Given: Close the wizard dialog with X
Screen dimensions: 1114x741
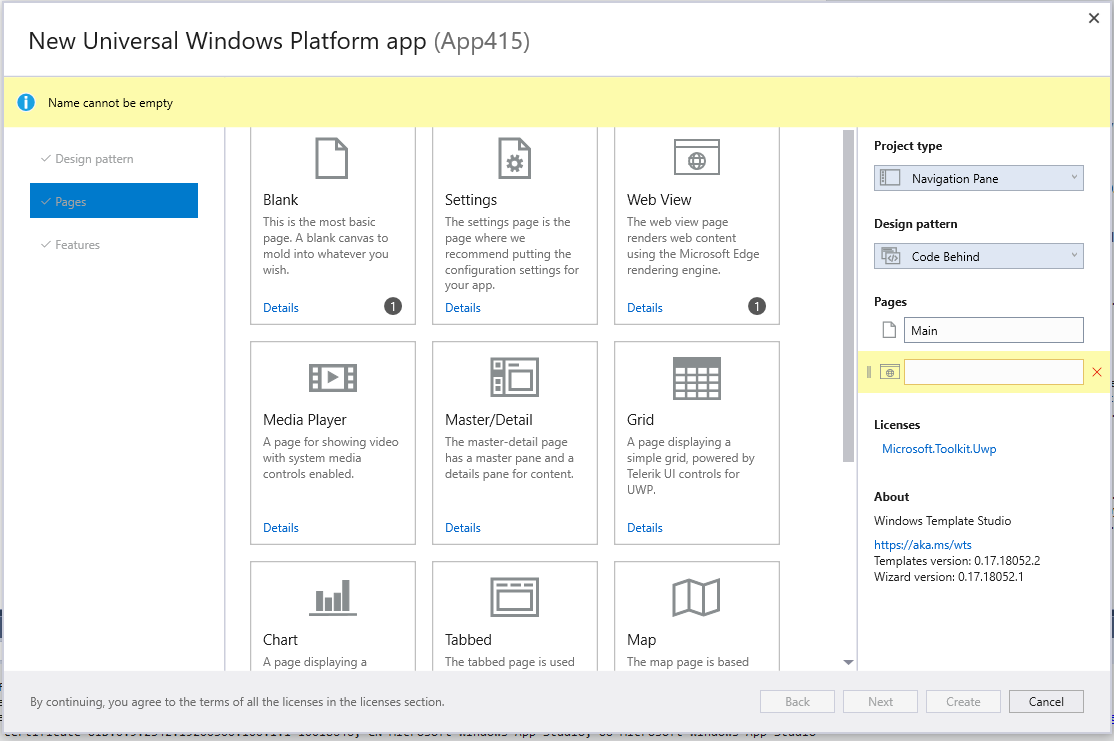Looking at the screenshot, I should [x=1094, y=18].
